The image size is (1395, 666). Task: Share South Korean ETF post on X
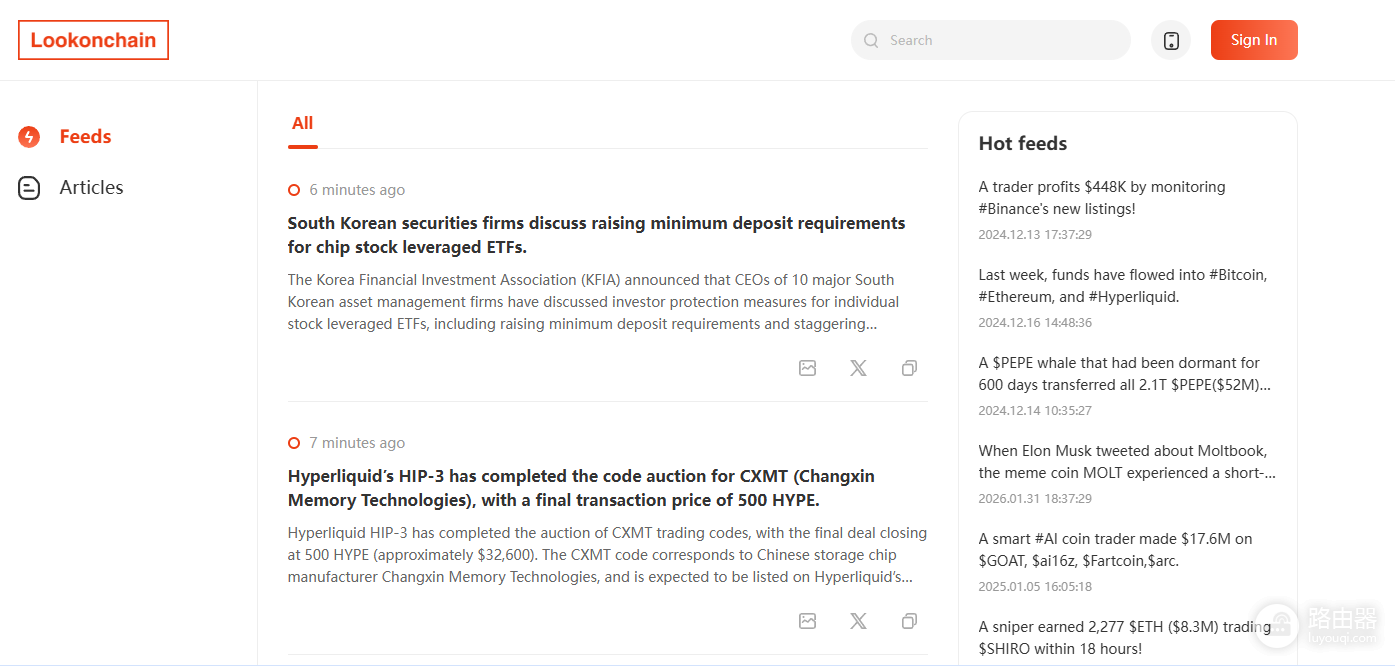pyautogui.click(x=858, y=368)
